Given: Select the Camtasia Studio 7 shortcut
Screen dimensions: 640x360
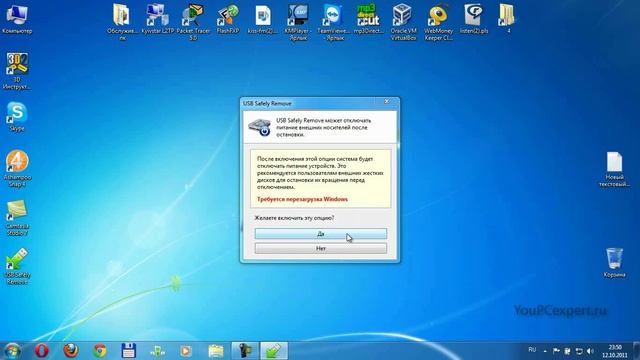Looking at the screenshot, I should point(17,218).
